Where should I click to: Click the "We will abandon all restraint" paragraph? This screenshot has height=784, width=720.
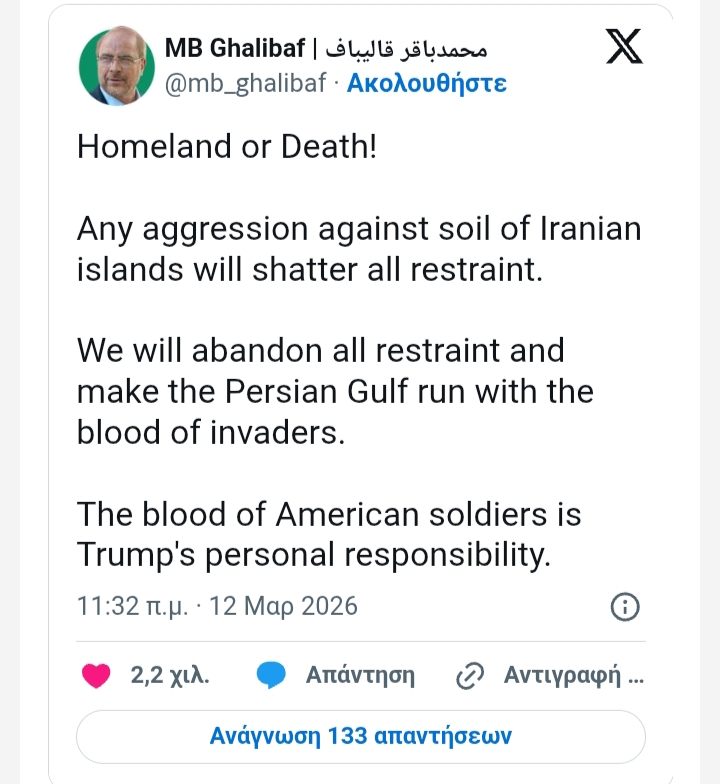coord(335,390)
